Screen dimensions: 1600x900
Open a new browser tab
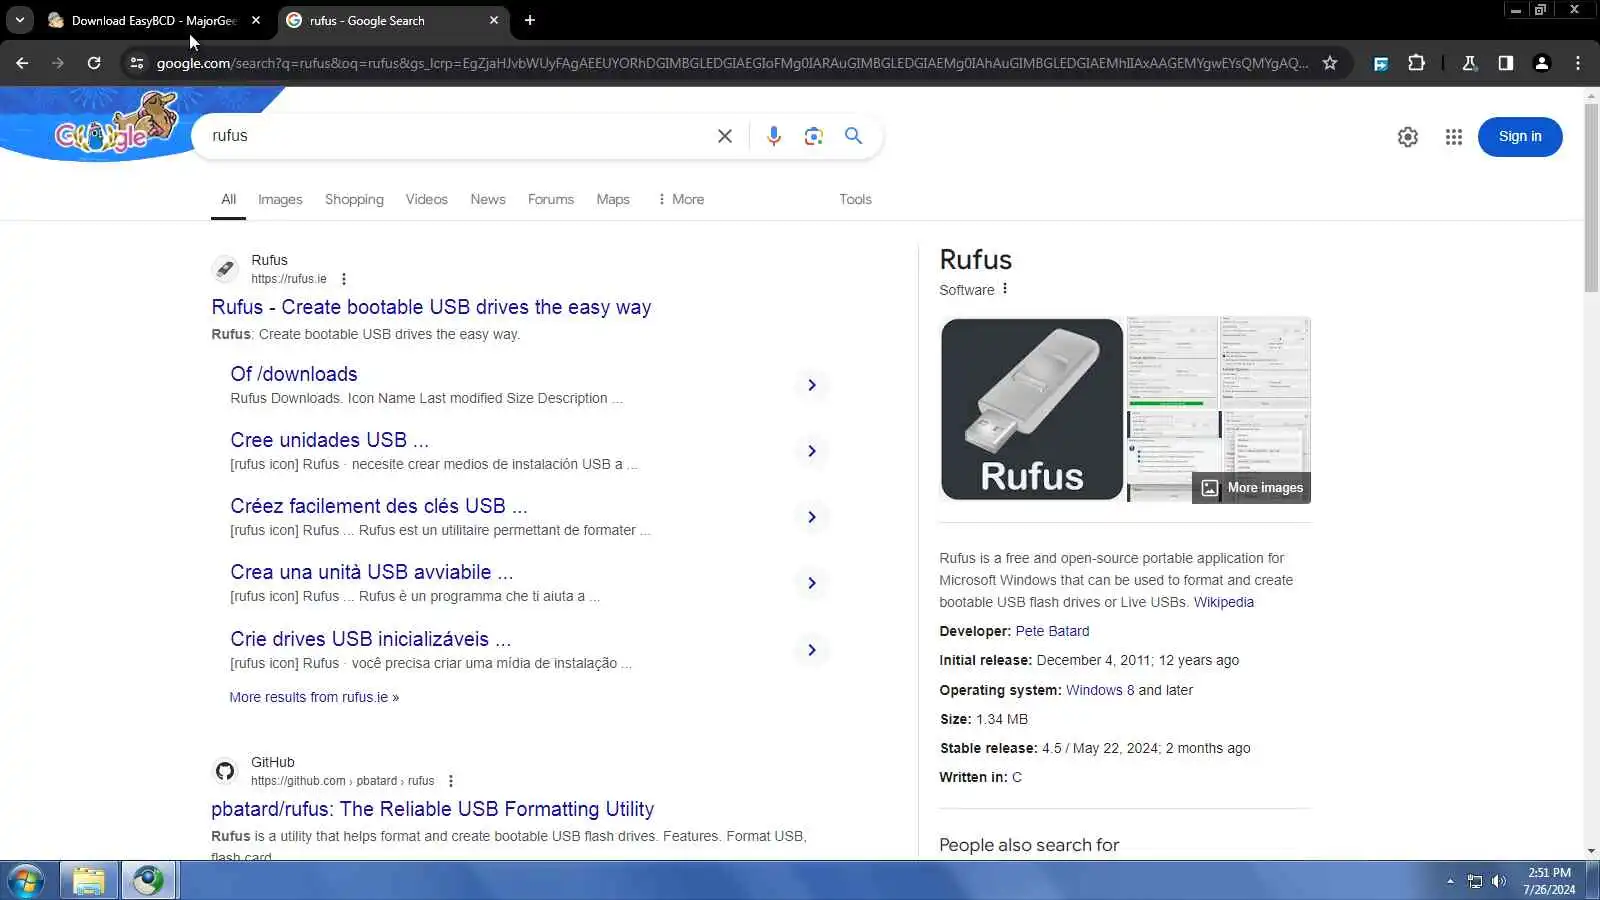click(x=530, y=20)
